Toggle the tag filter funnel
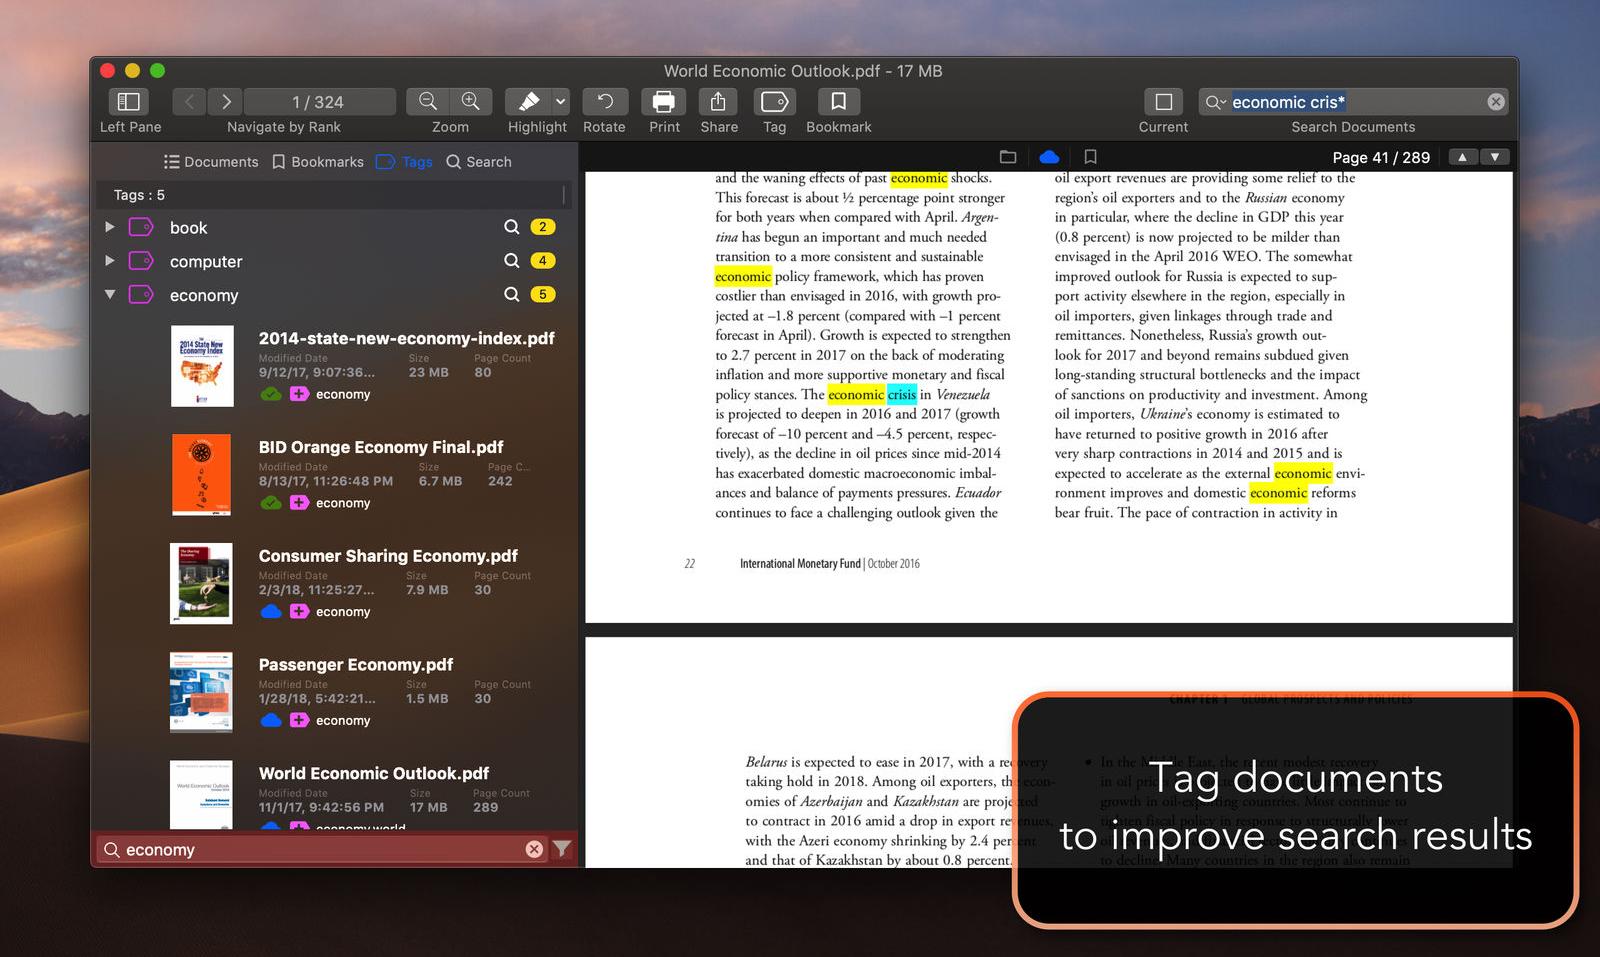 tap(562, 849)
